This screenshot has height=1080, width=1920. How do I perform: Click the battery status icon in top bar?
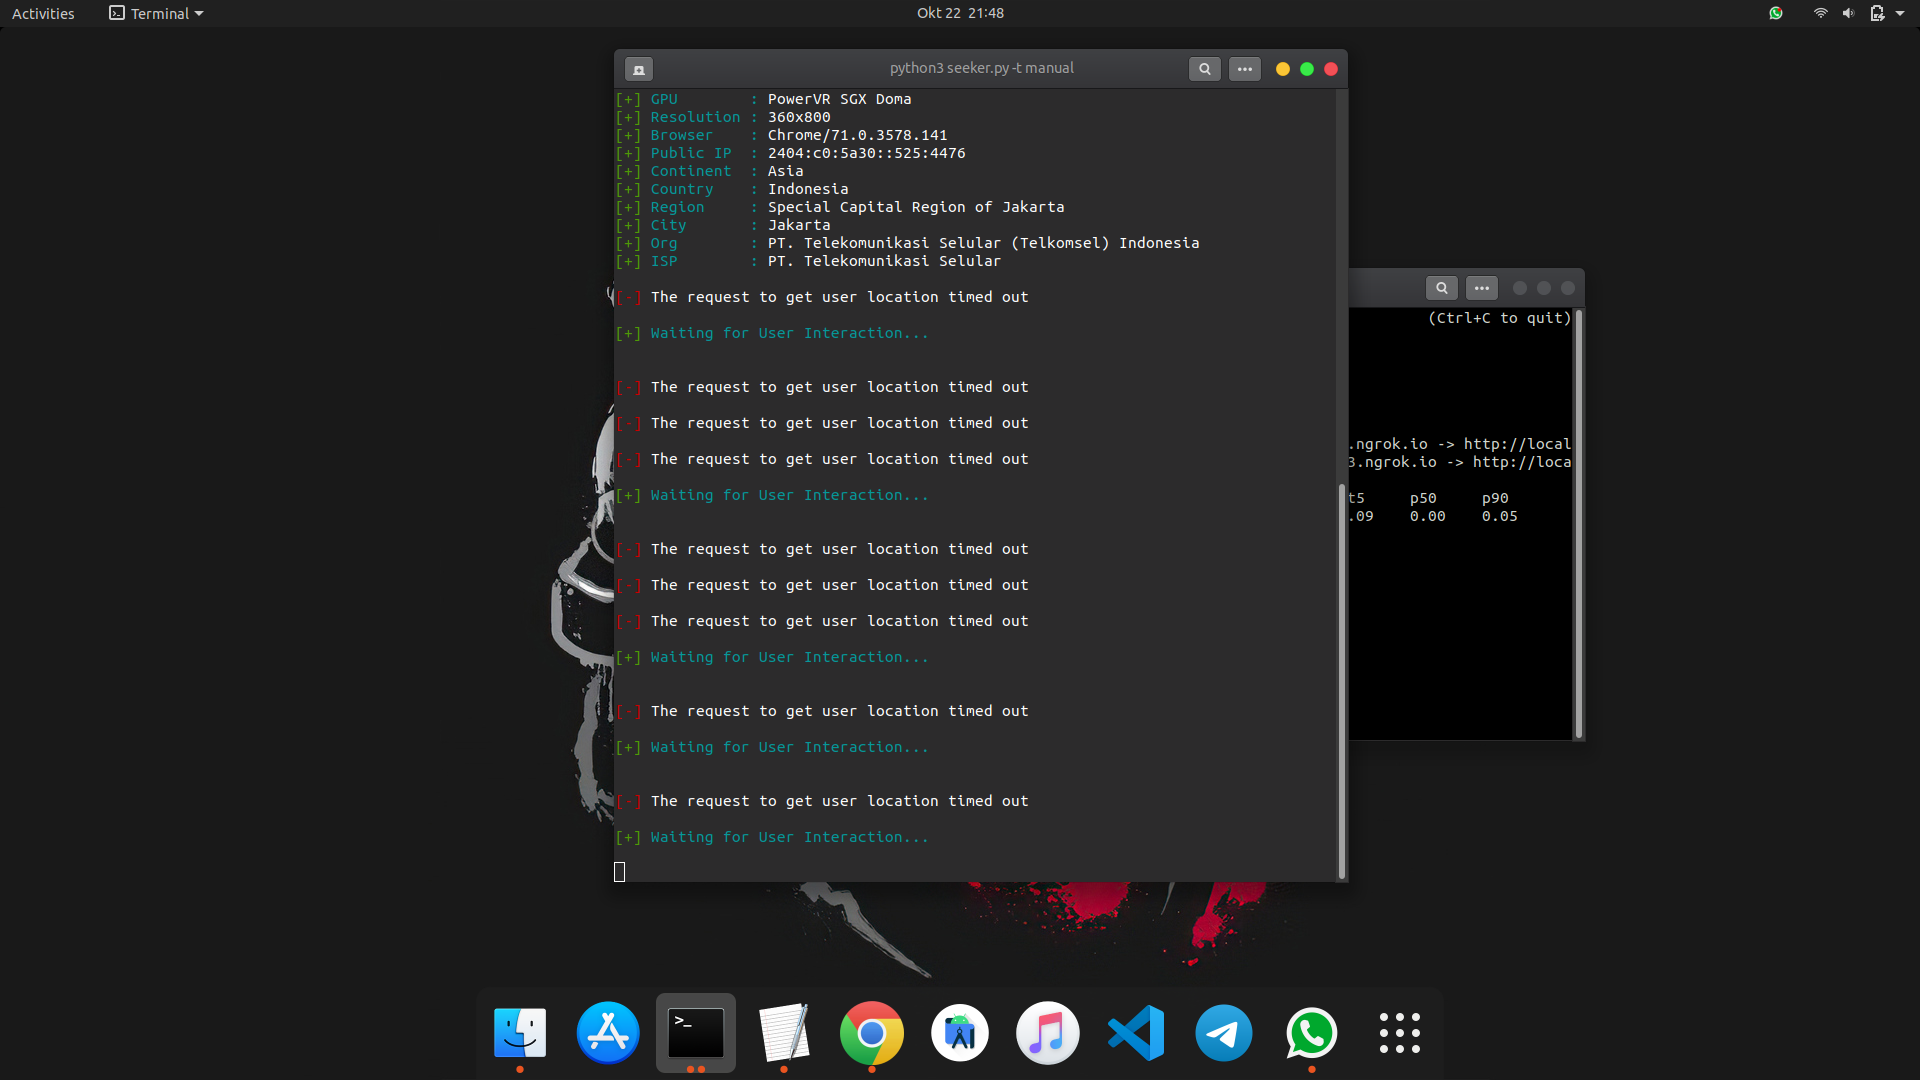click(1877, 13)
